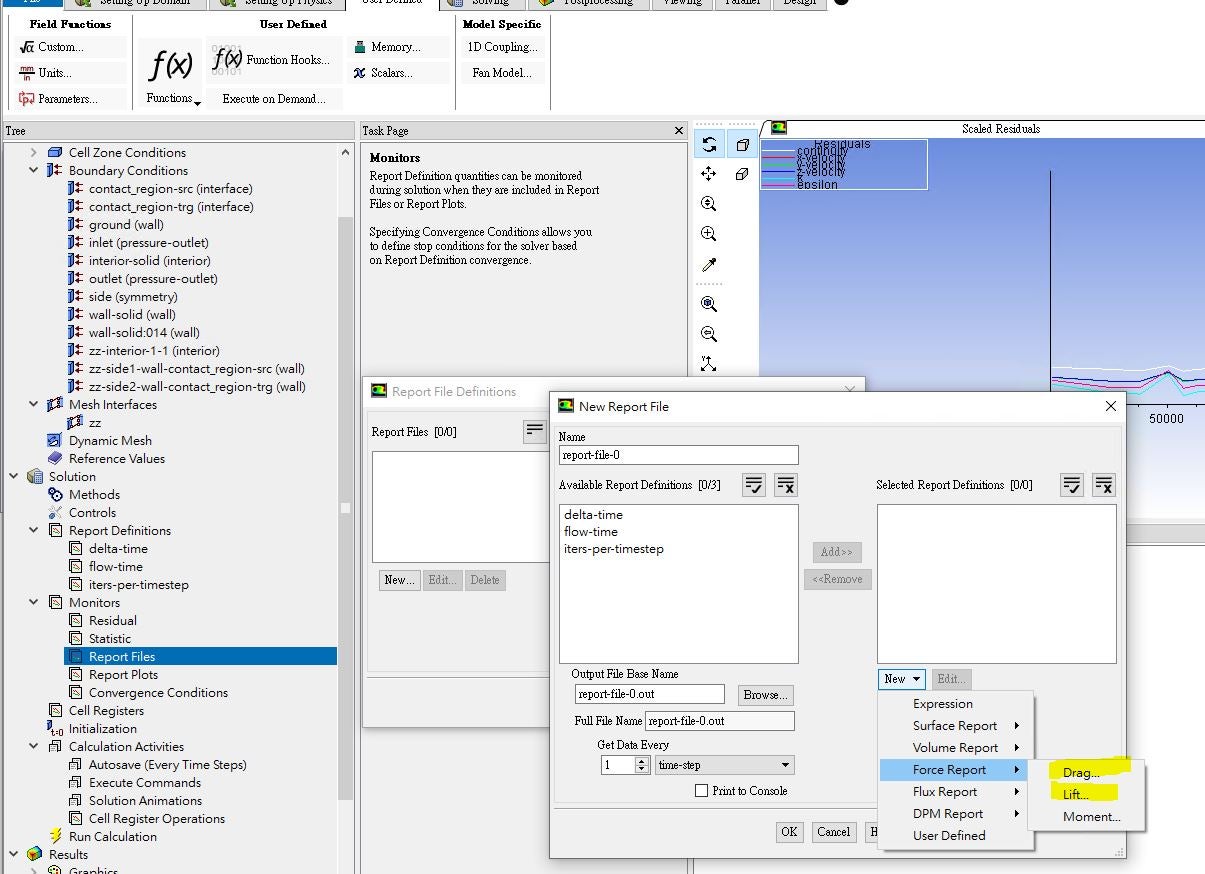
Task: Click the refresh view icon in graphics toolbar
Action: click(709, 144)
